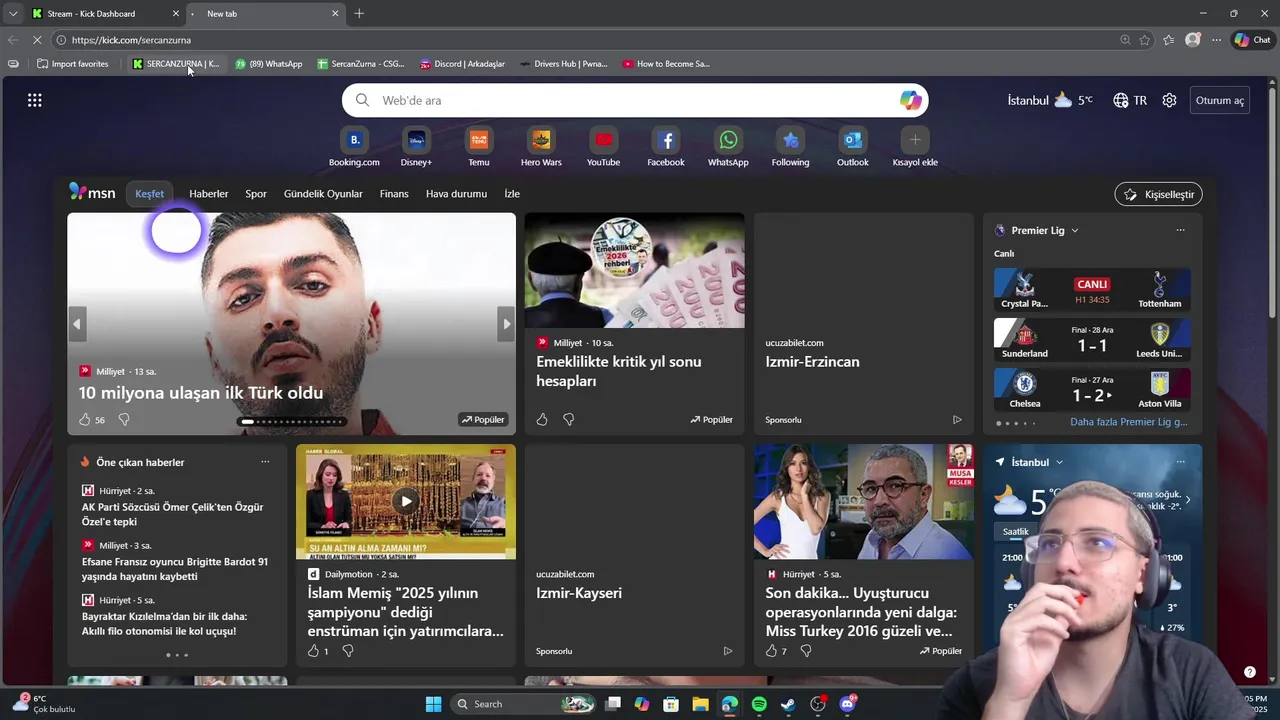Show previous headline slide arrow
The width and height of the screenshot is (1280, 720).
77,324
